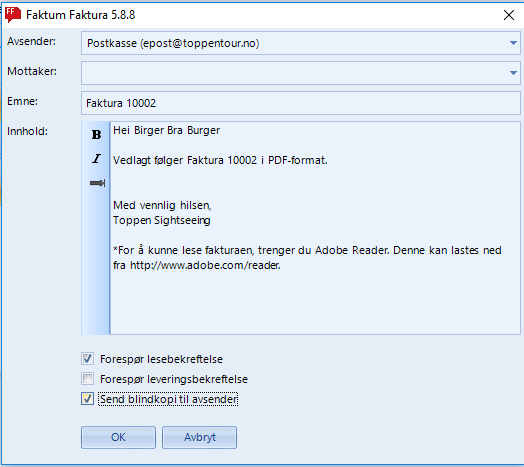Place cursor on the Hei Birger Bra Burger line

coord(166,130)
